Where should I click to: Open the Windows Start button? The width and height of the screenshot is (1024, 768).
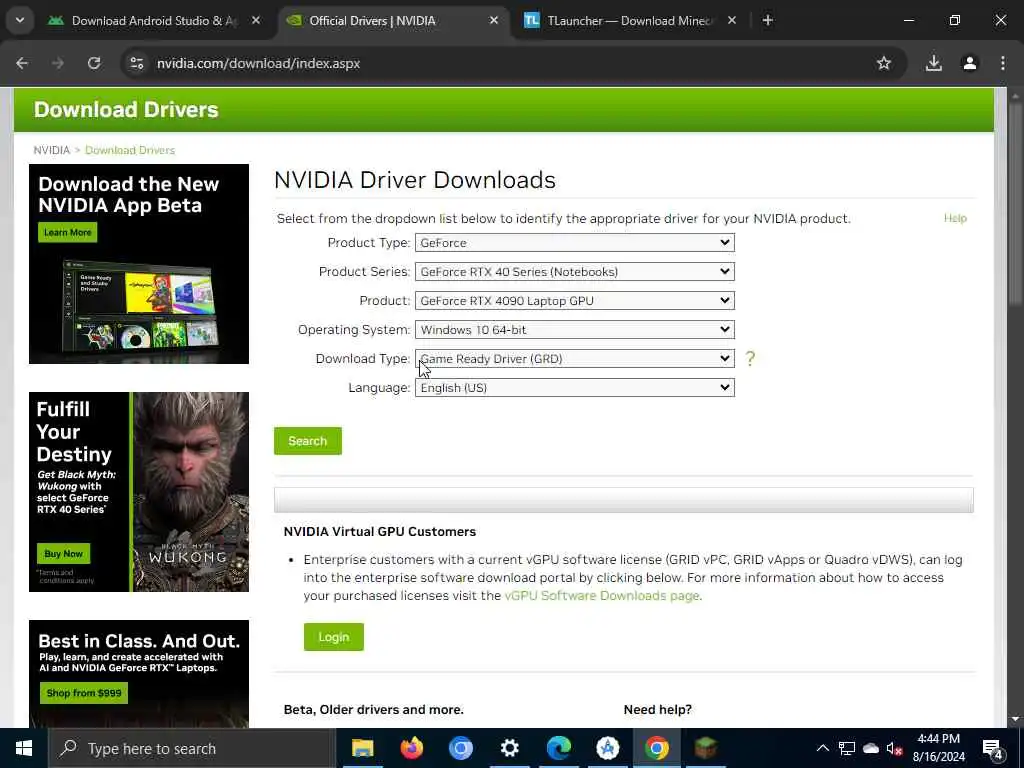(24, 748)
